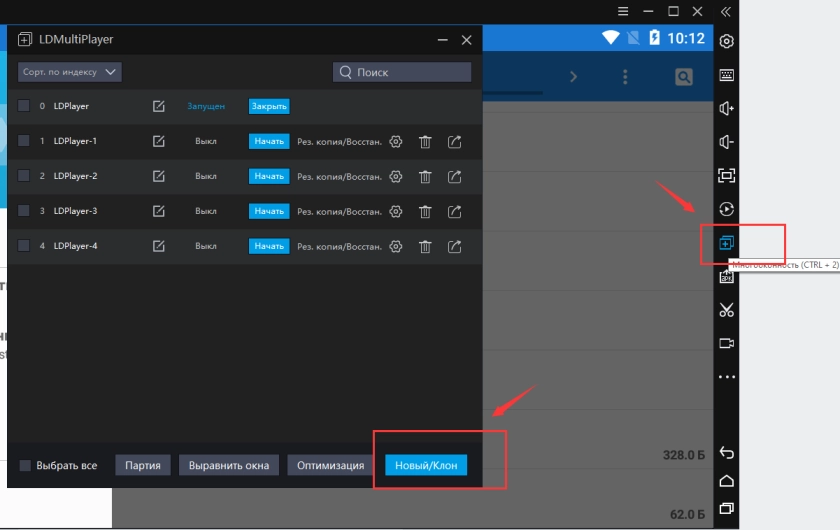
Task: Rename LDPlayer-4 with edit icon
Action: (x=159, y=246)
